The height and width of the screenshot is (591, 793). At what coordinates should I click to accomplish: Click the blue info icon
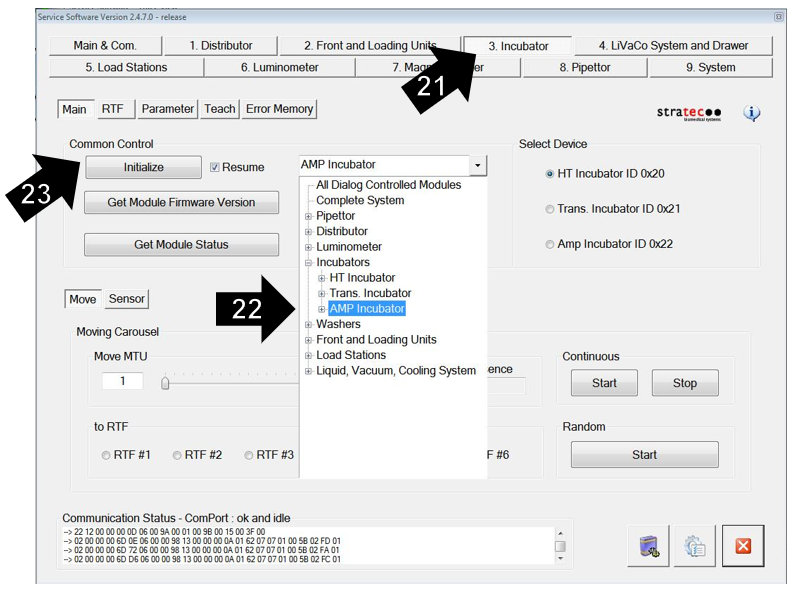click(751, 113)
